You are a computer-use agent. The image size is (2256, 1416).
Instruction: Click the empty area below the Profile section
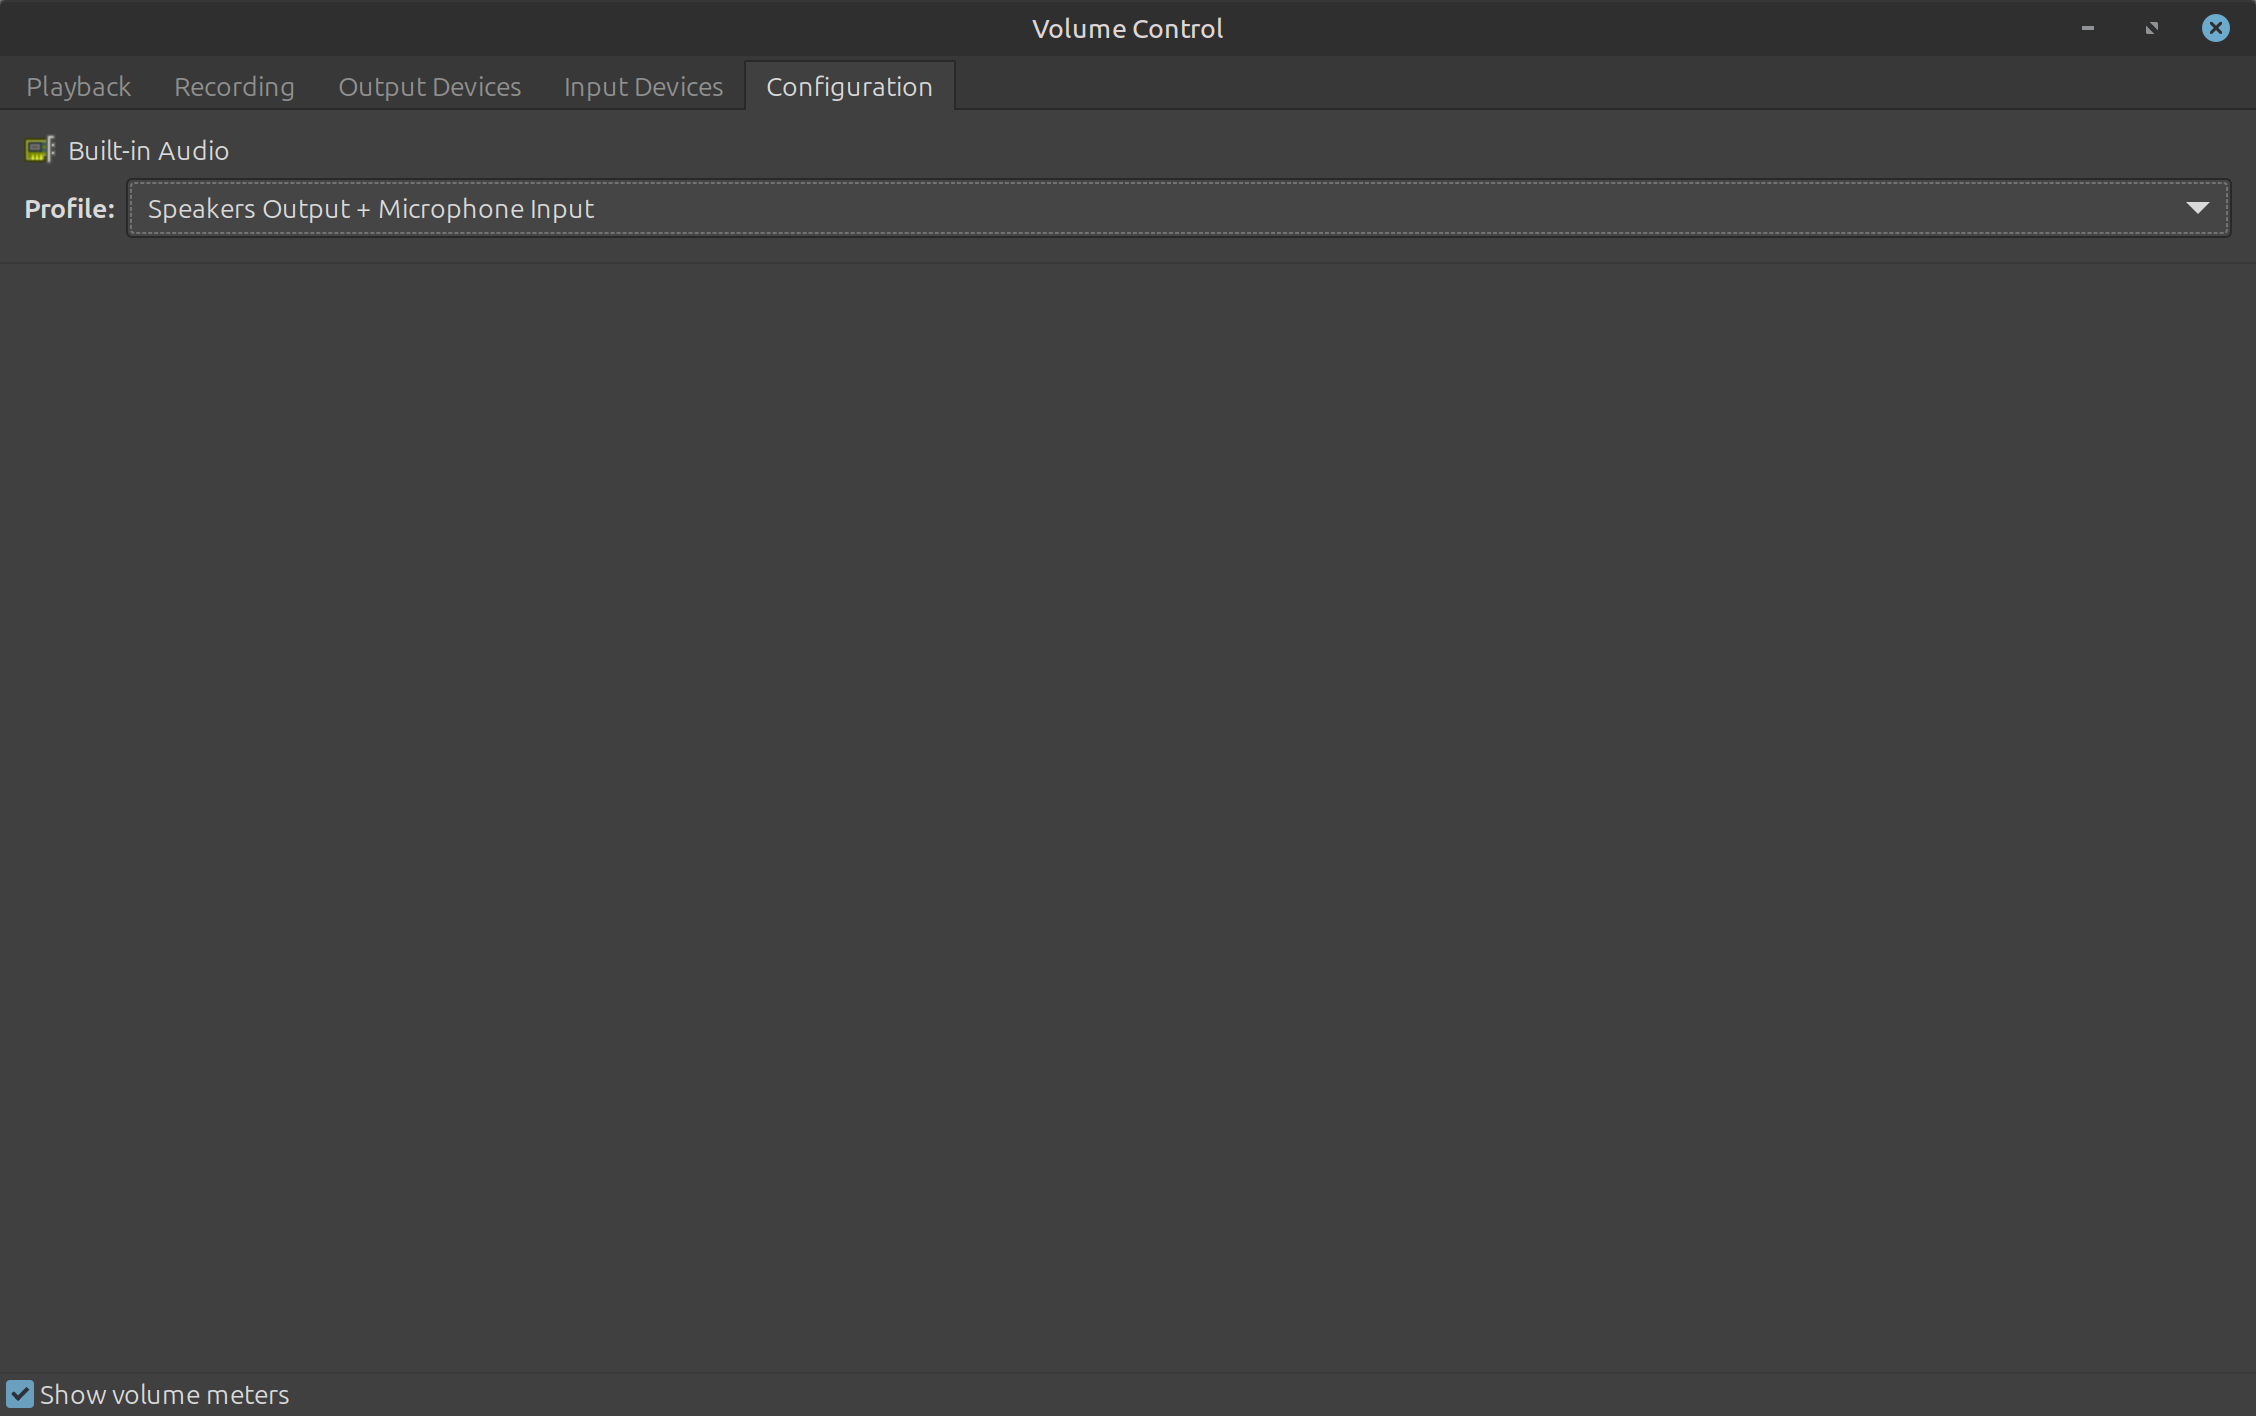click(x=1128, y=800)
